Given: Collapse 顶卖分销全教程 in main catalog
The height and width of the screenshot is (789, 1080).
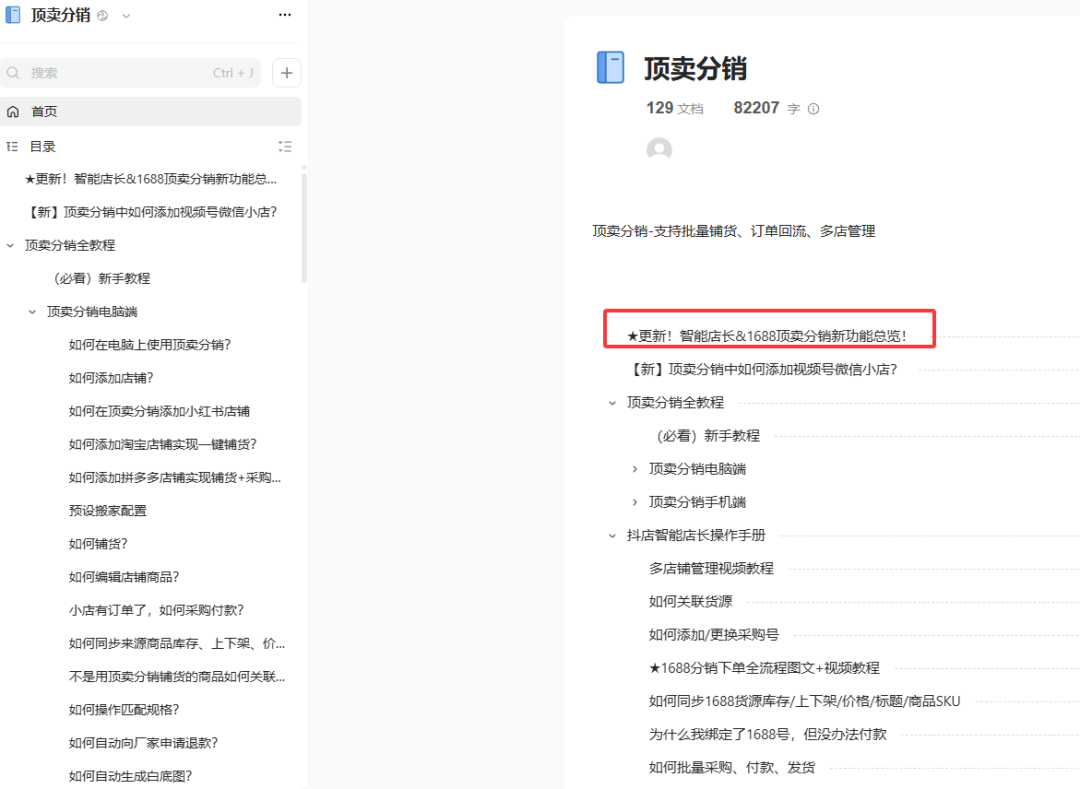Looking at the screenshot, I should [x=612, y=403].
